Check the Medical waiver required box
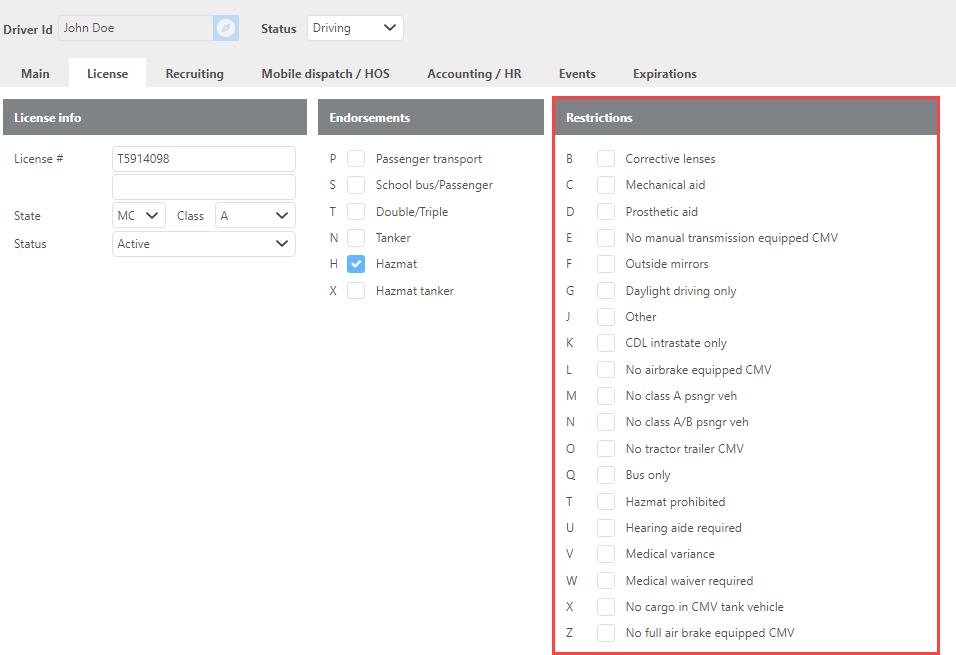 point(606,581)
